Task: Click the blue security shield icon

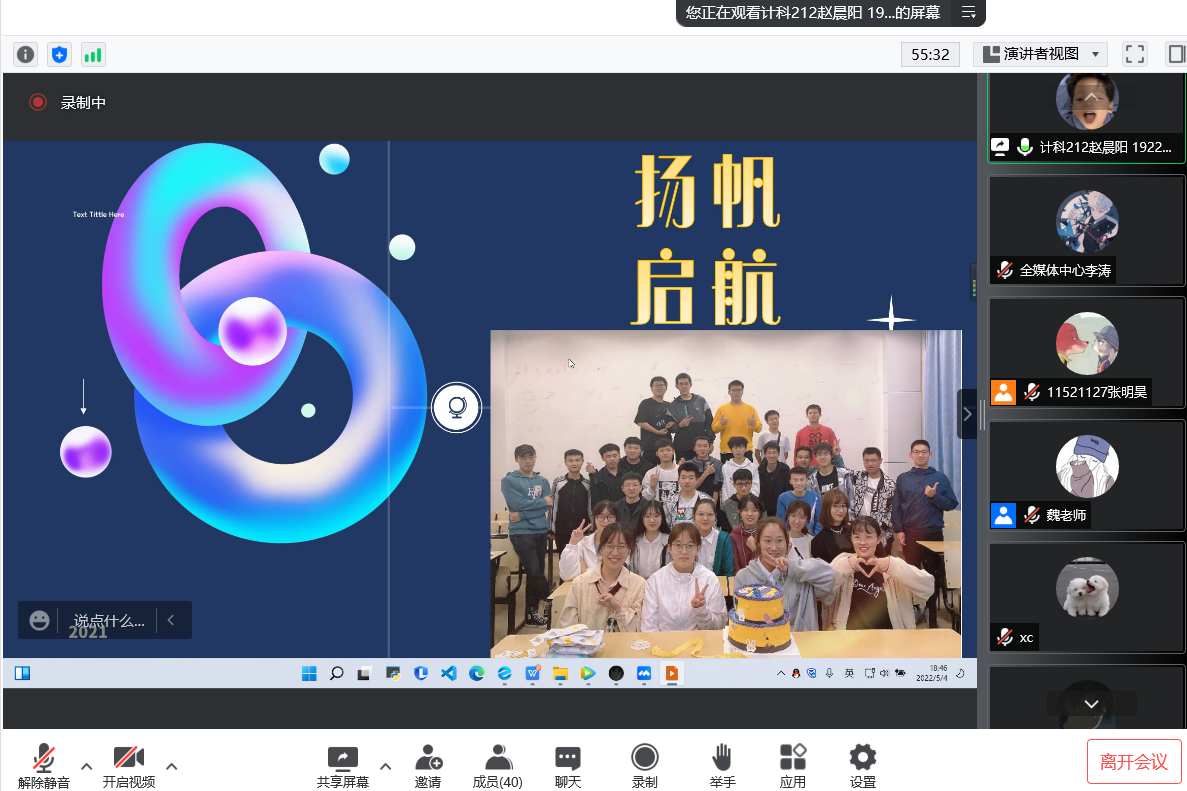Action: 59,54
